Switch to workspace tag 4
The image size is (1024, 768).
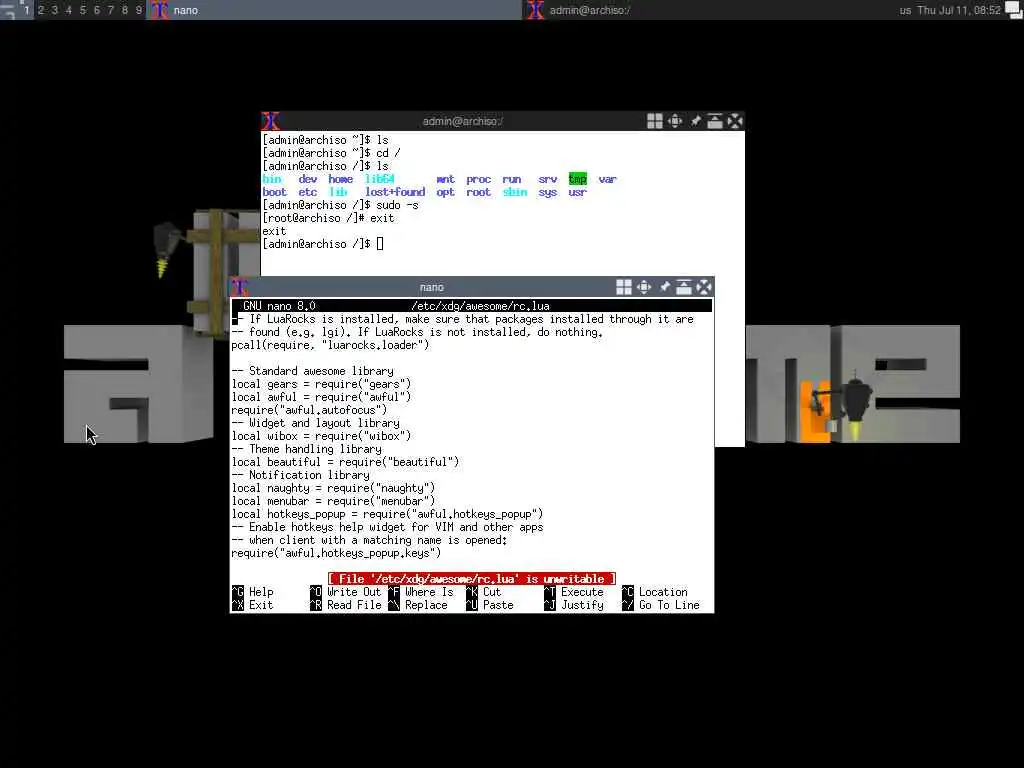(69, 10)
